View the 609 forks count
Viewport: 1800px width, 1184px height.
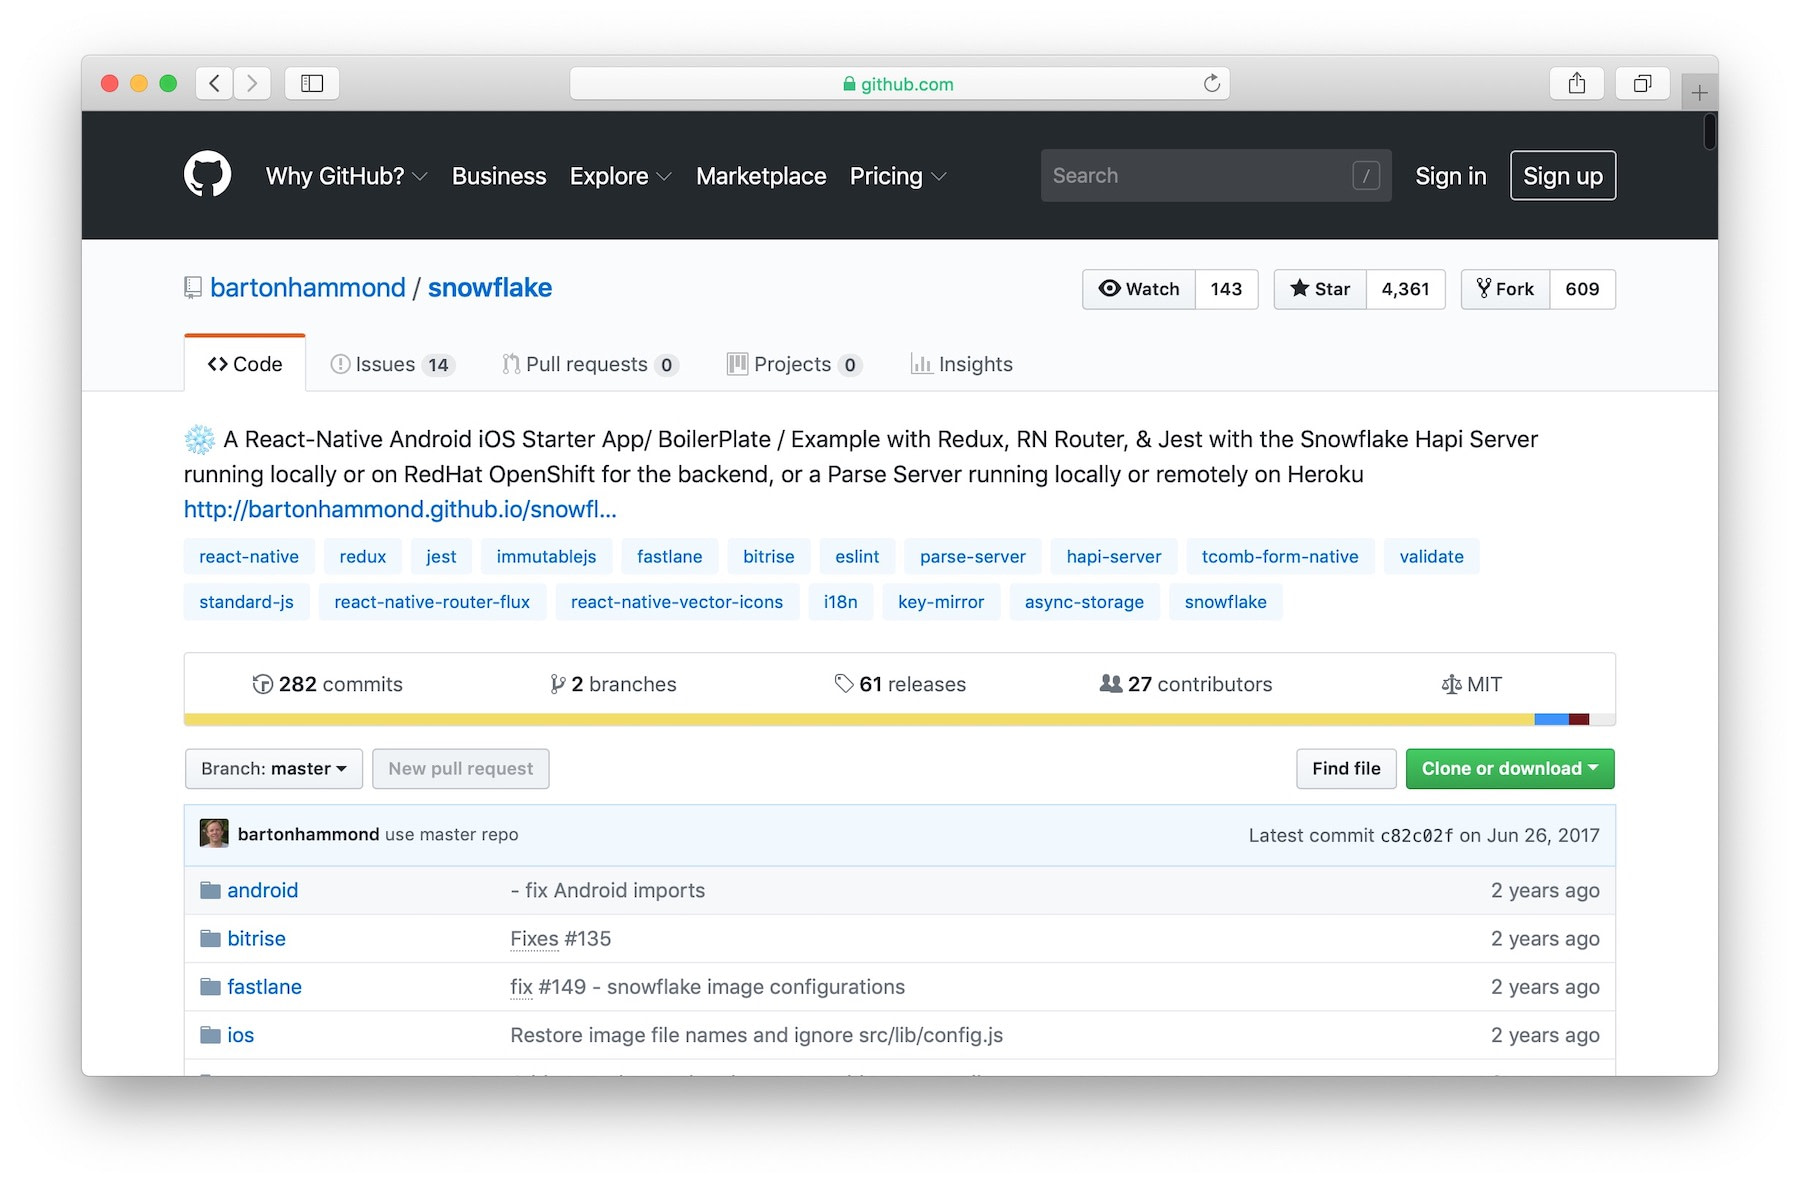tap(1582, 289)
